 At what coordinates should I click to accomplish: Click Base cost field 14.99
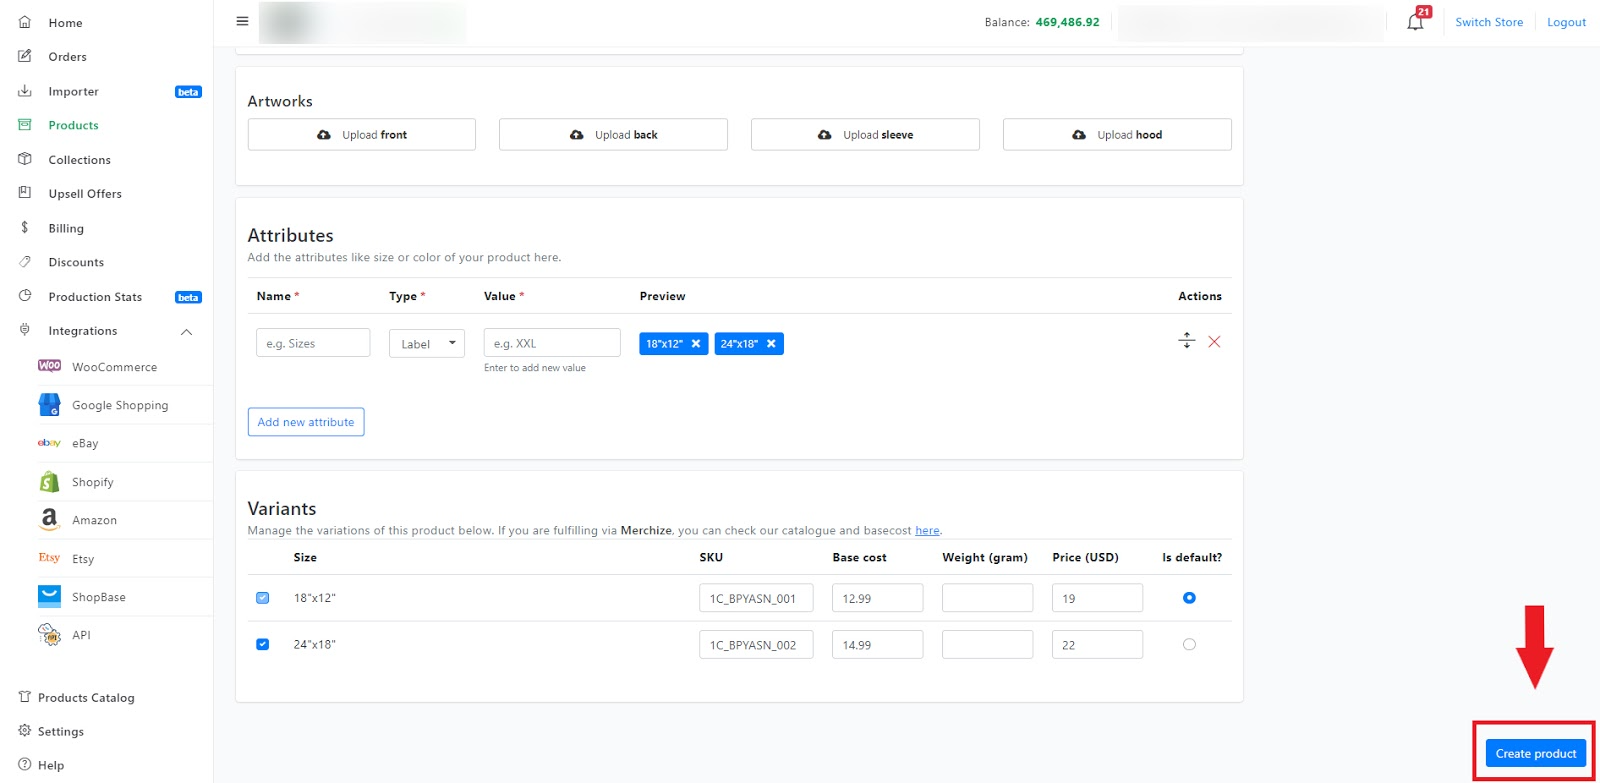[877, 644]
